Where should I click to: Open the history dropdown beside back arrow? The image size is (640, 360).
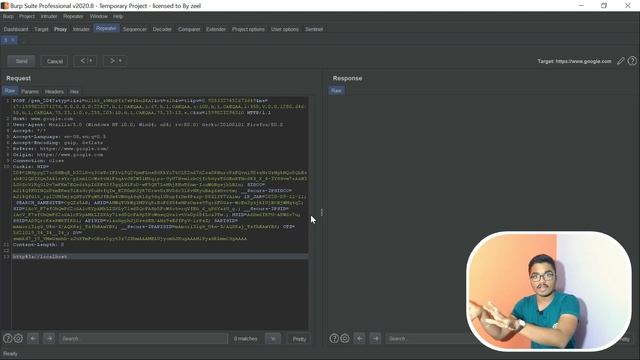tap(91, 61)
